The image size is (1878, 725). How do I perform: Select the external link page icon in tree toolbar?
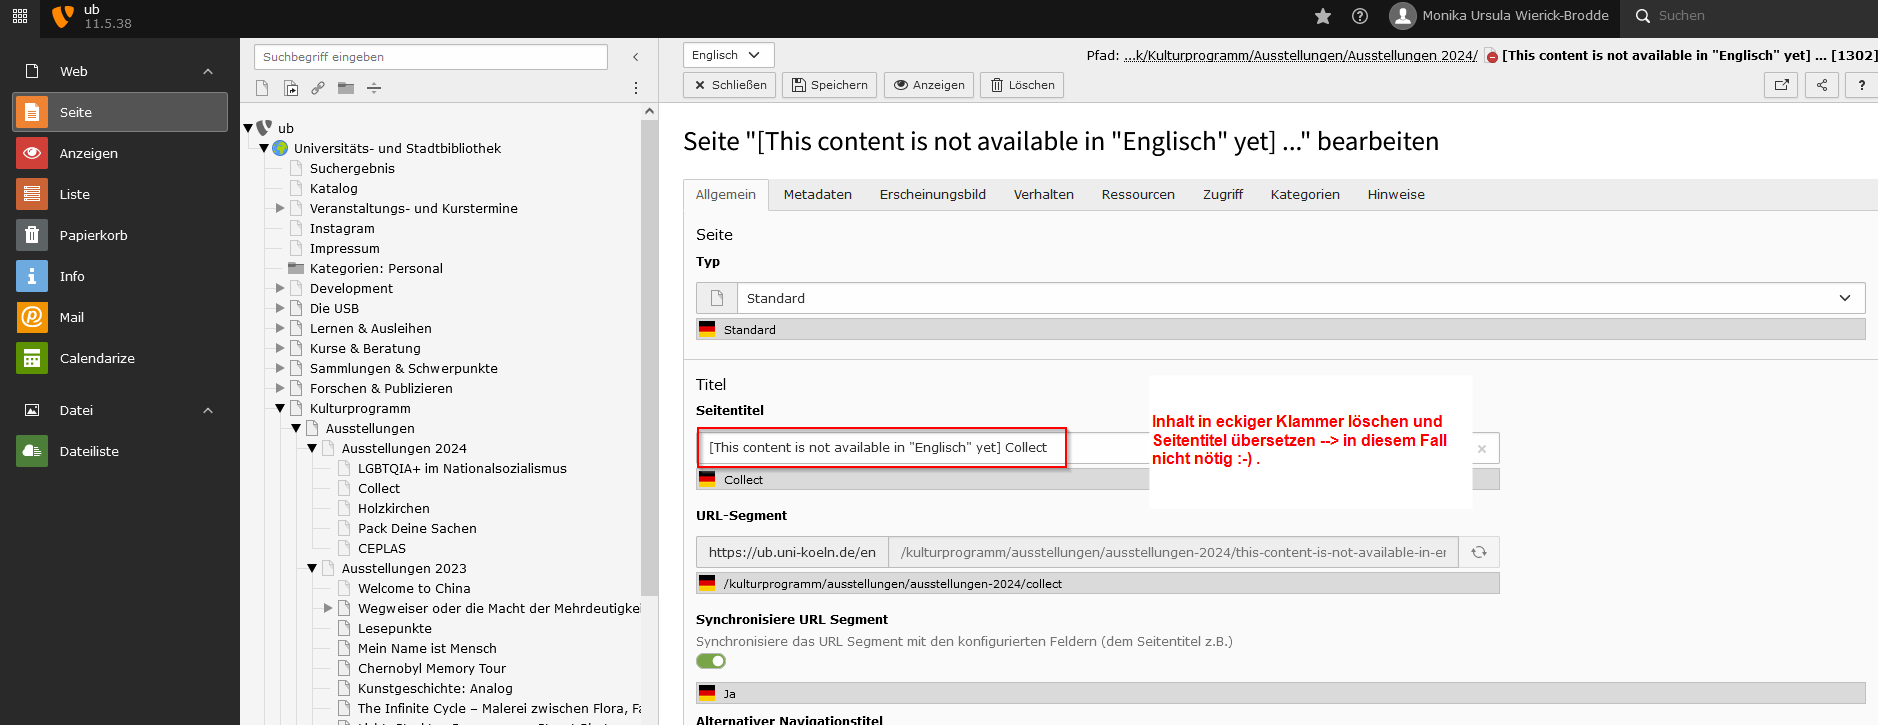click(318, 88)
